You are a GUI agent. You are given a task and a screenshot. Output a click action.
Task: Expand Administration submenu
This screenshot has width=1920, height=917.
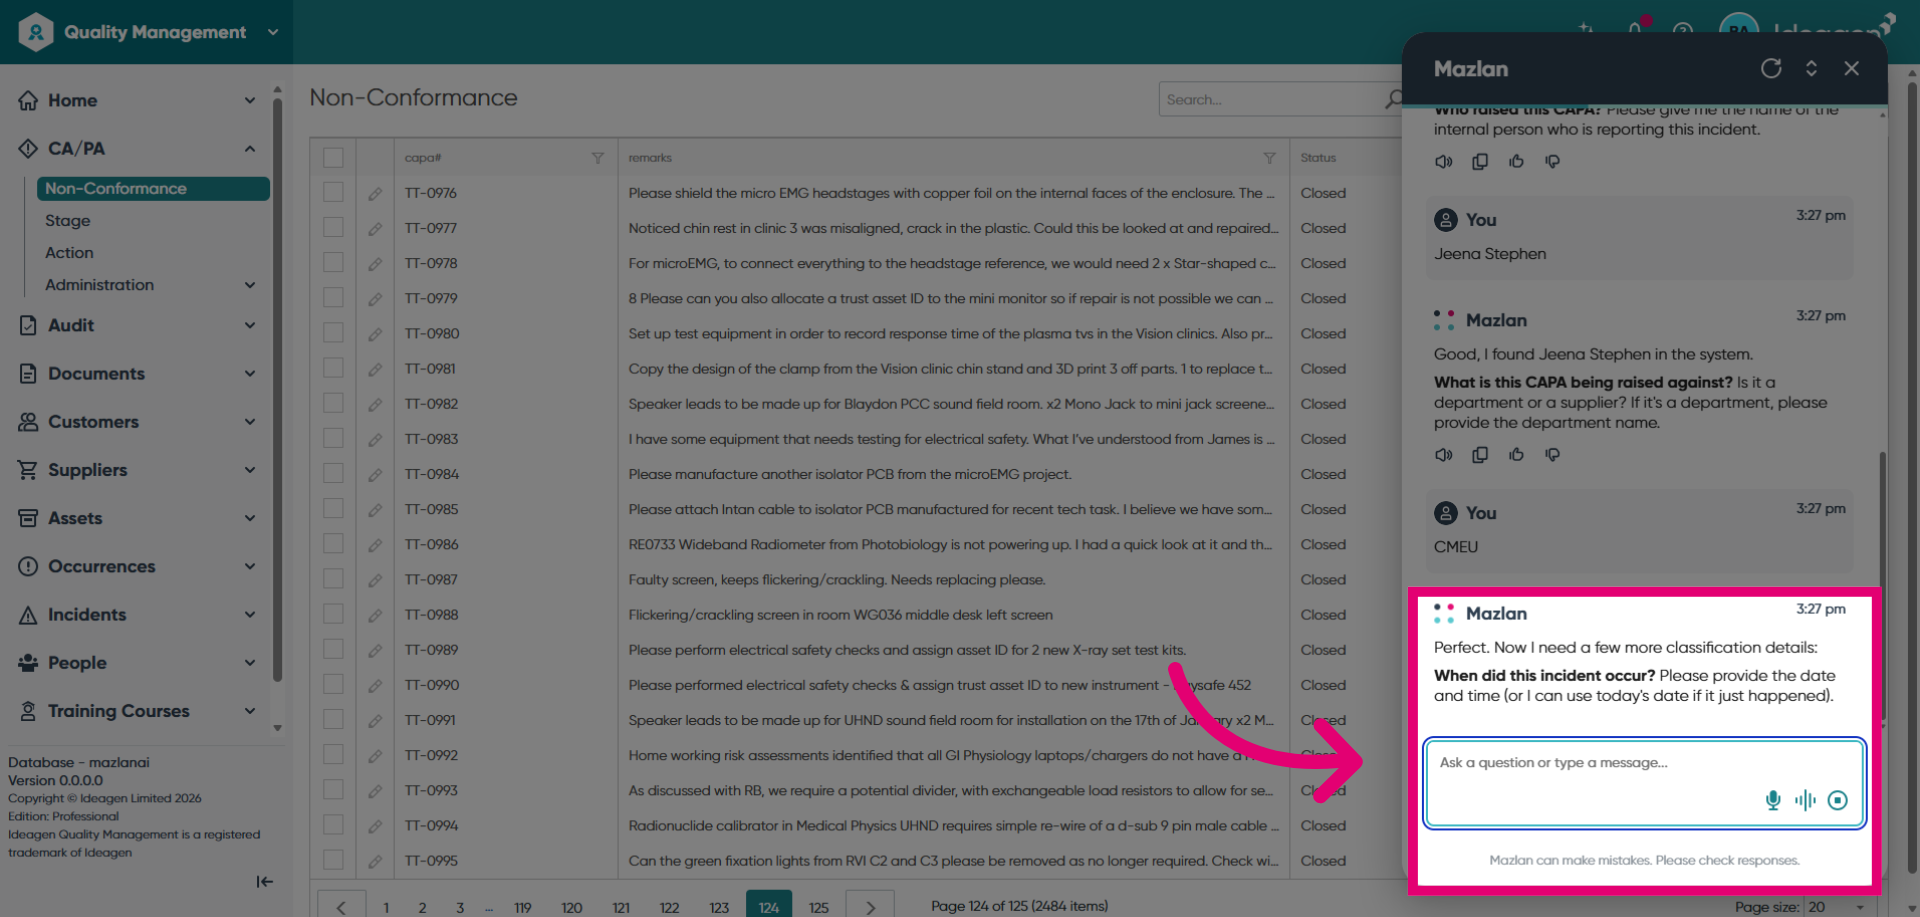(250, 285)
